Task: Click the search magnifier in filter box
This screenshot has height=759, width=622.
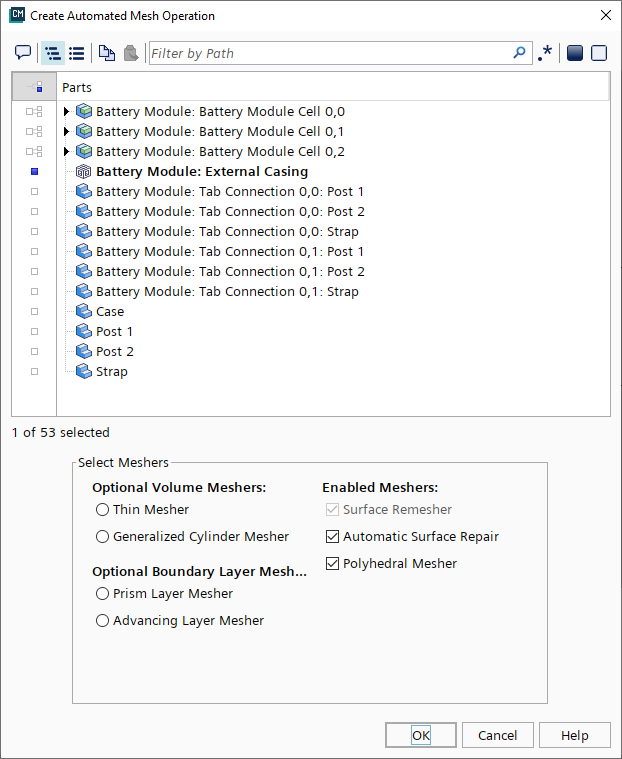Action: 519,53
